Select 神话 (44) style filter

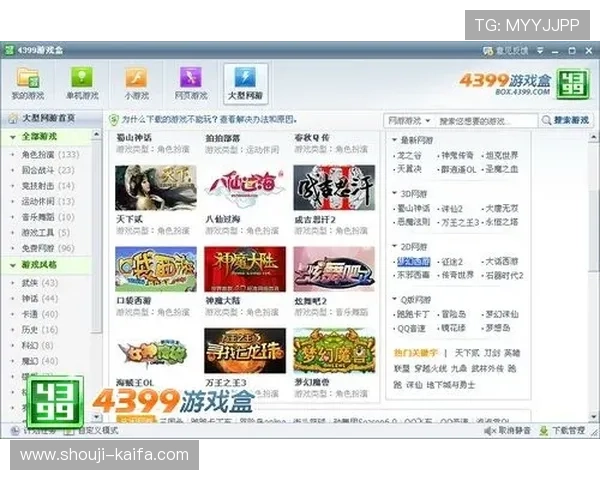tap(40, 299)
